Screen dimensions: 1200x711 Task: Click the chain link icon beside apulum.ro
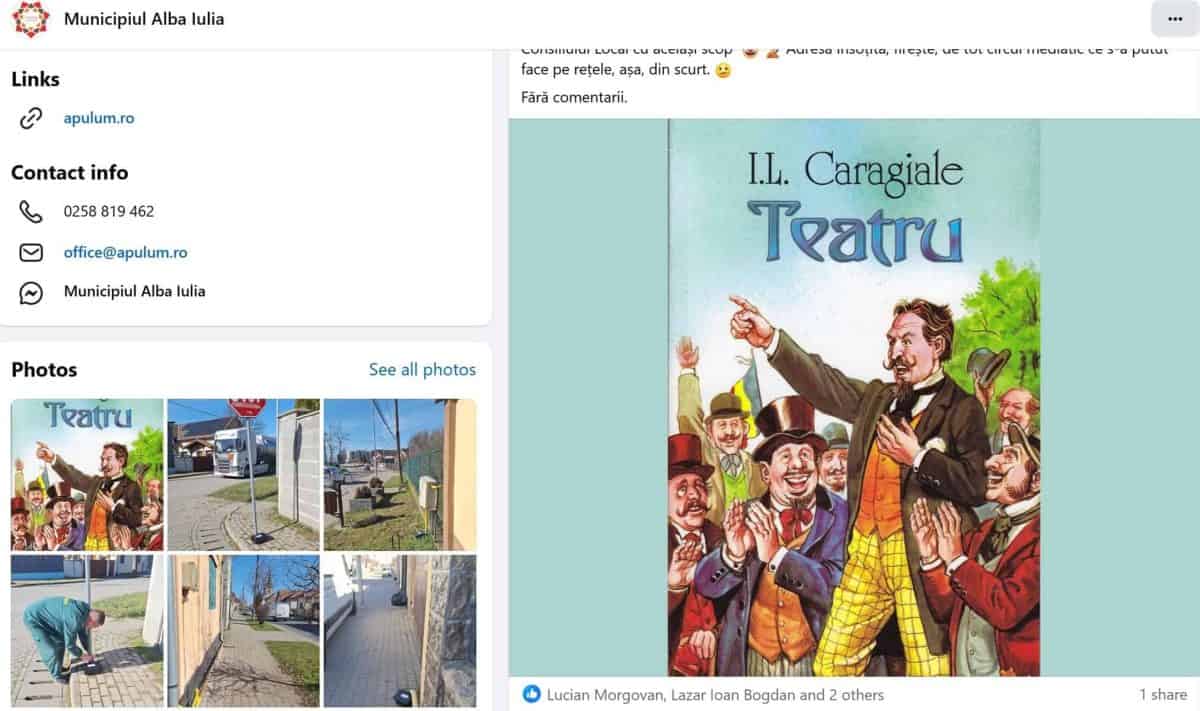coord(31,118)
